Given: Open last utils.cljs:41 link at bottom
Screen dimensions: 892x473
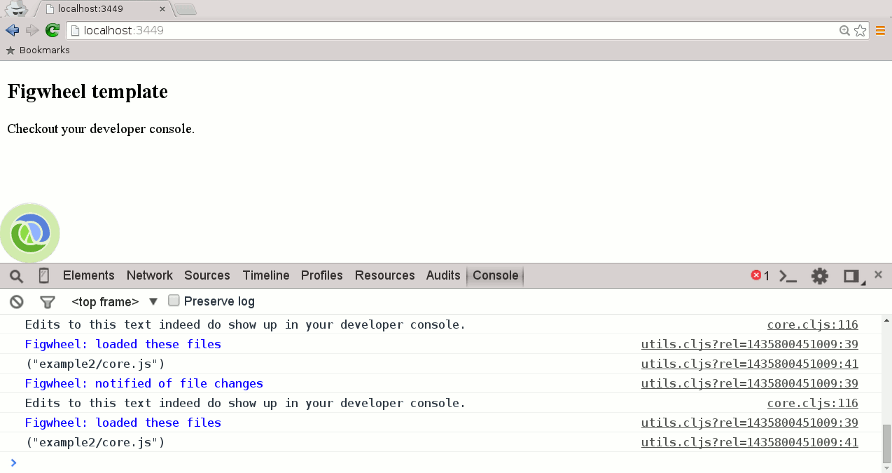Looking at the screenshot, I should [749, 442].
